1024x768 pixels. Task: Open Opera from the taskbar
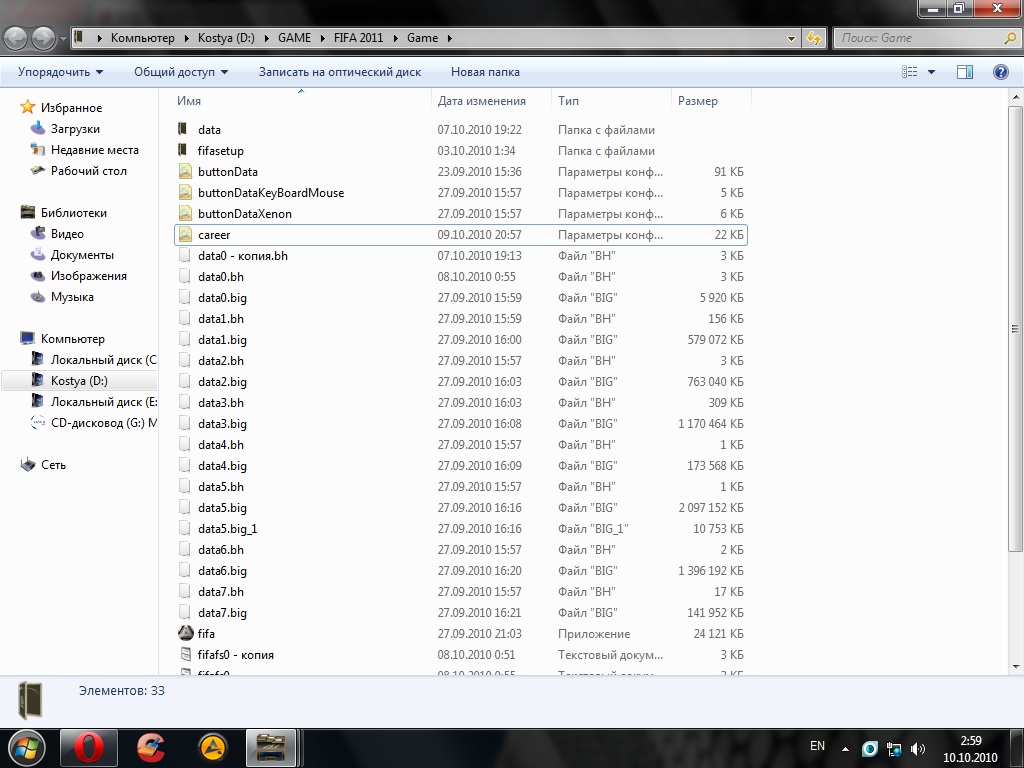[89, 748]
